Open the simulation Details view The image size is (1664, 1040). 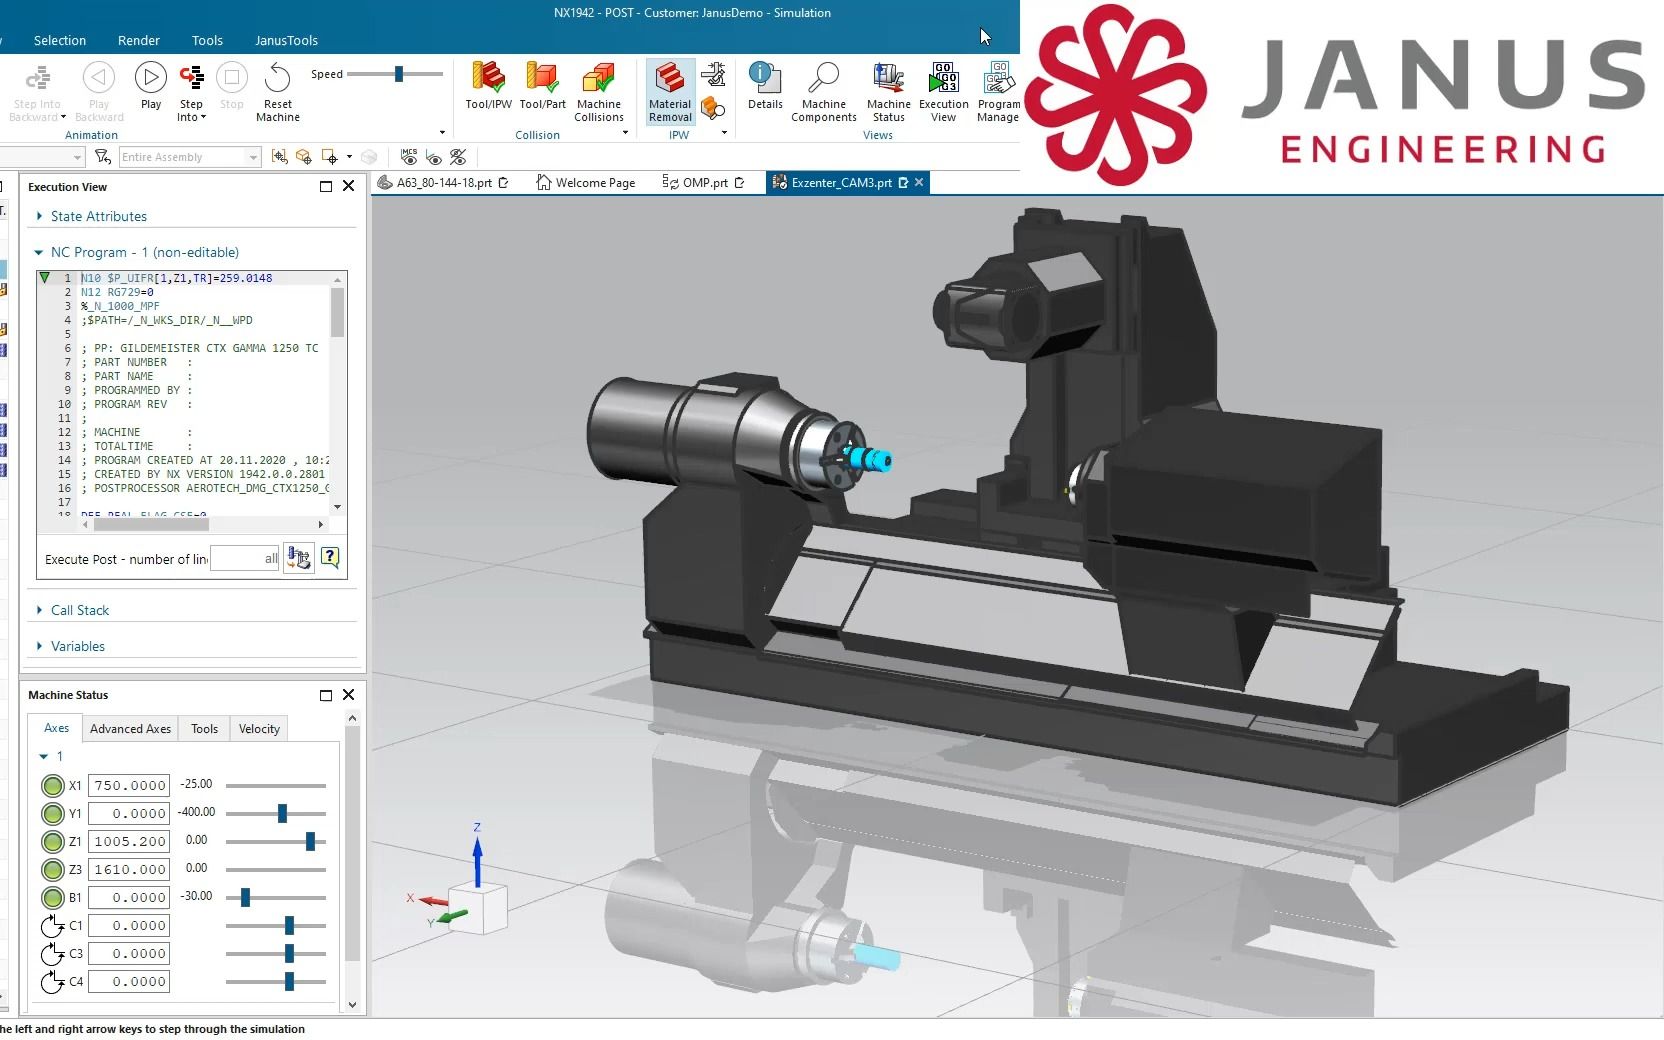(765, 86)
